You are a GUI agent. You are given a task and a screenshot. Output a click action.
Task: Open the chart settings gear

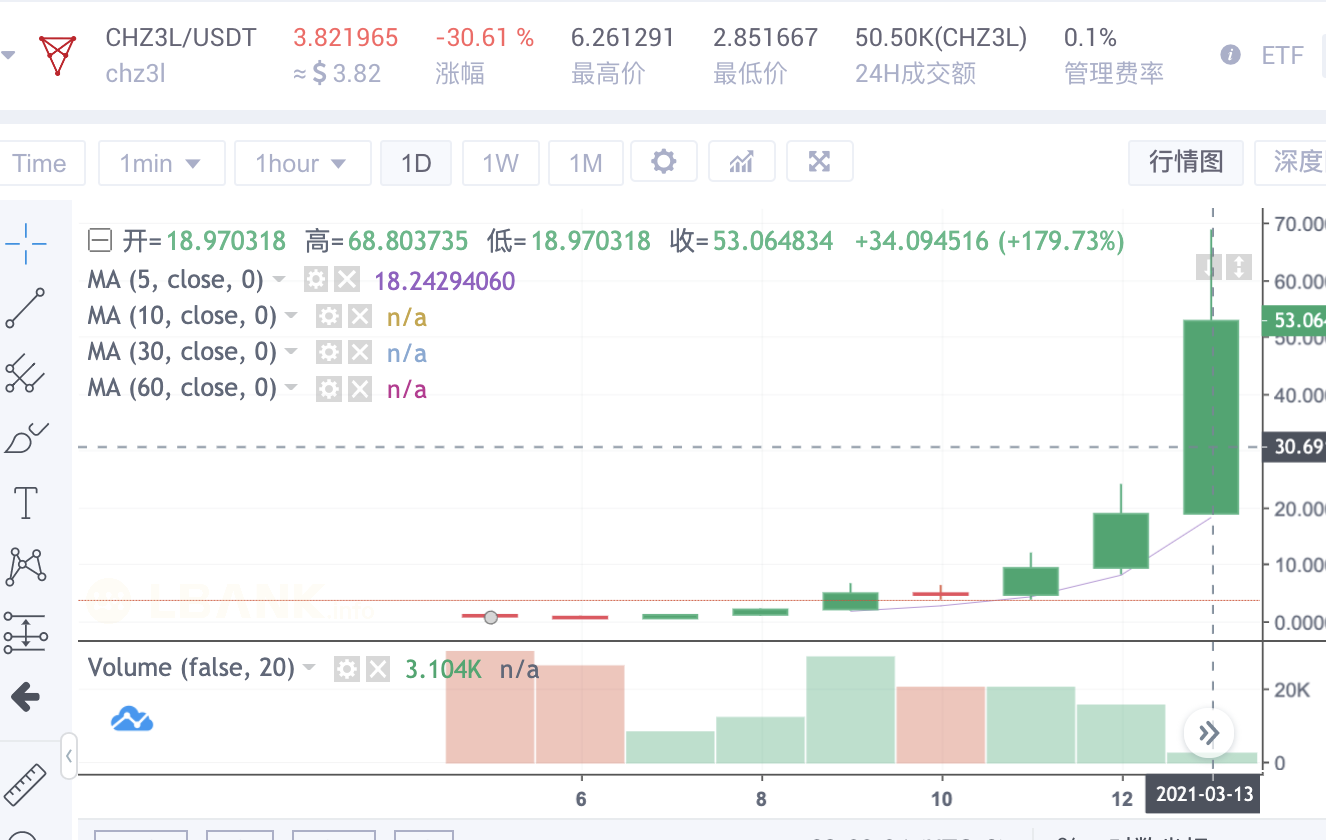click(664, 161)
